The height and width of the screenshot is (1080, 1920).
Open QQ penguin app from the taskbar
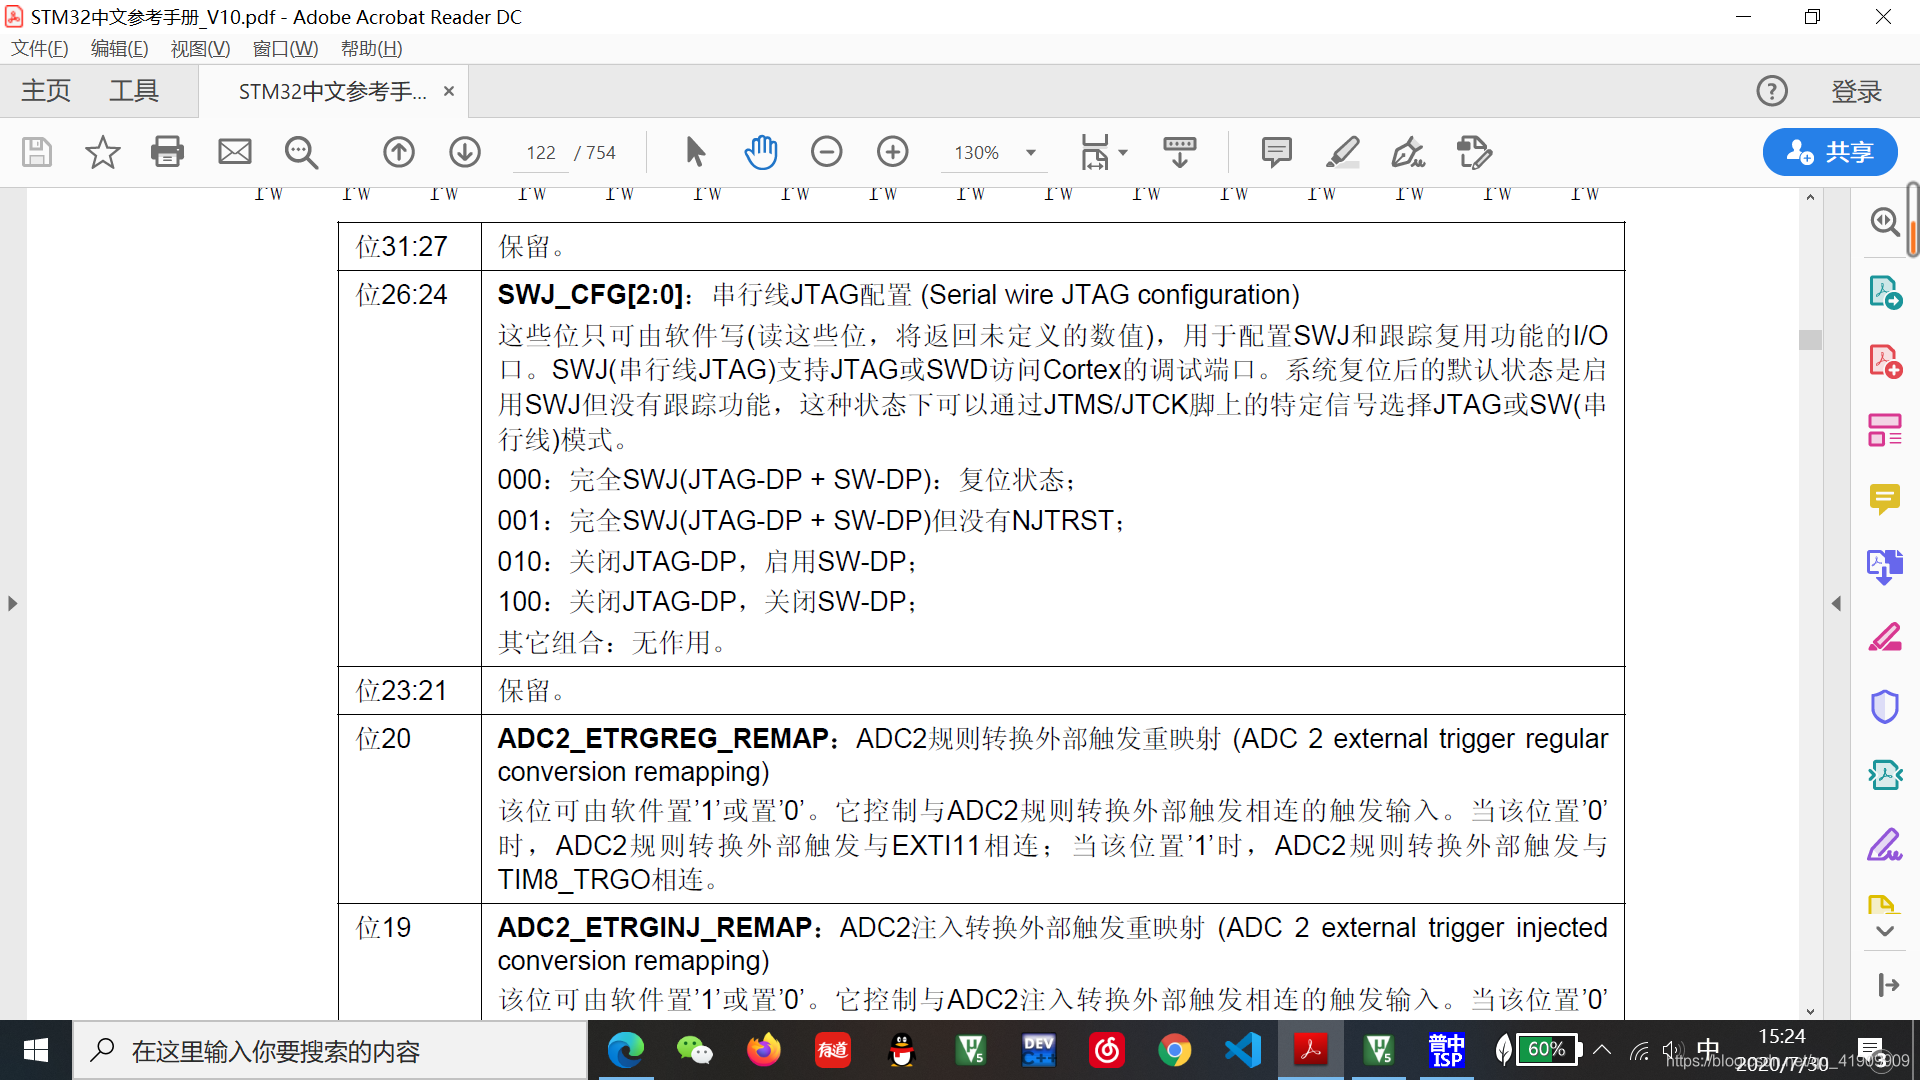point(902,1050)
